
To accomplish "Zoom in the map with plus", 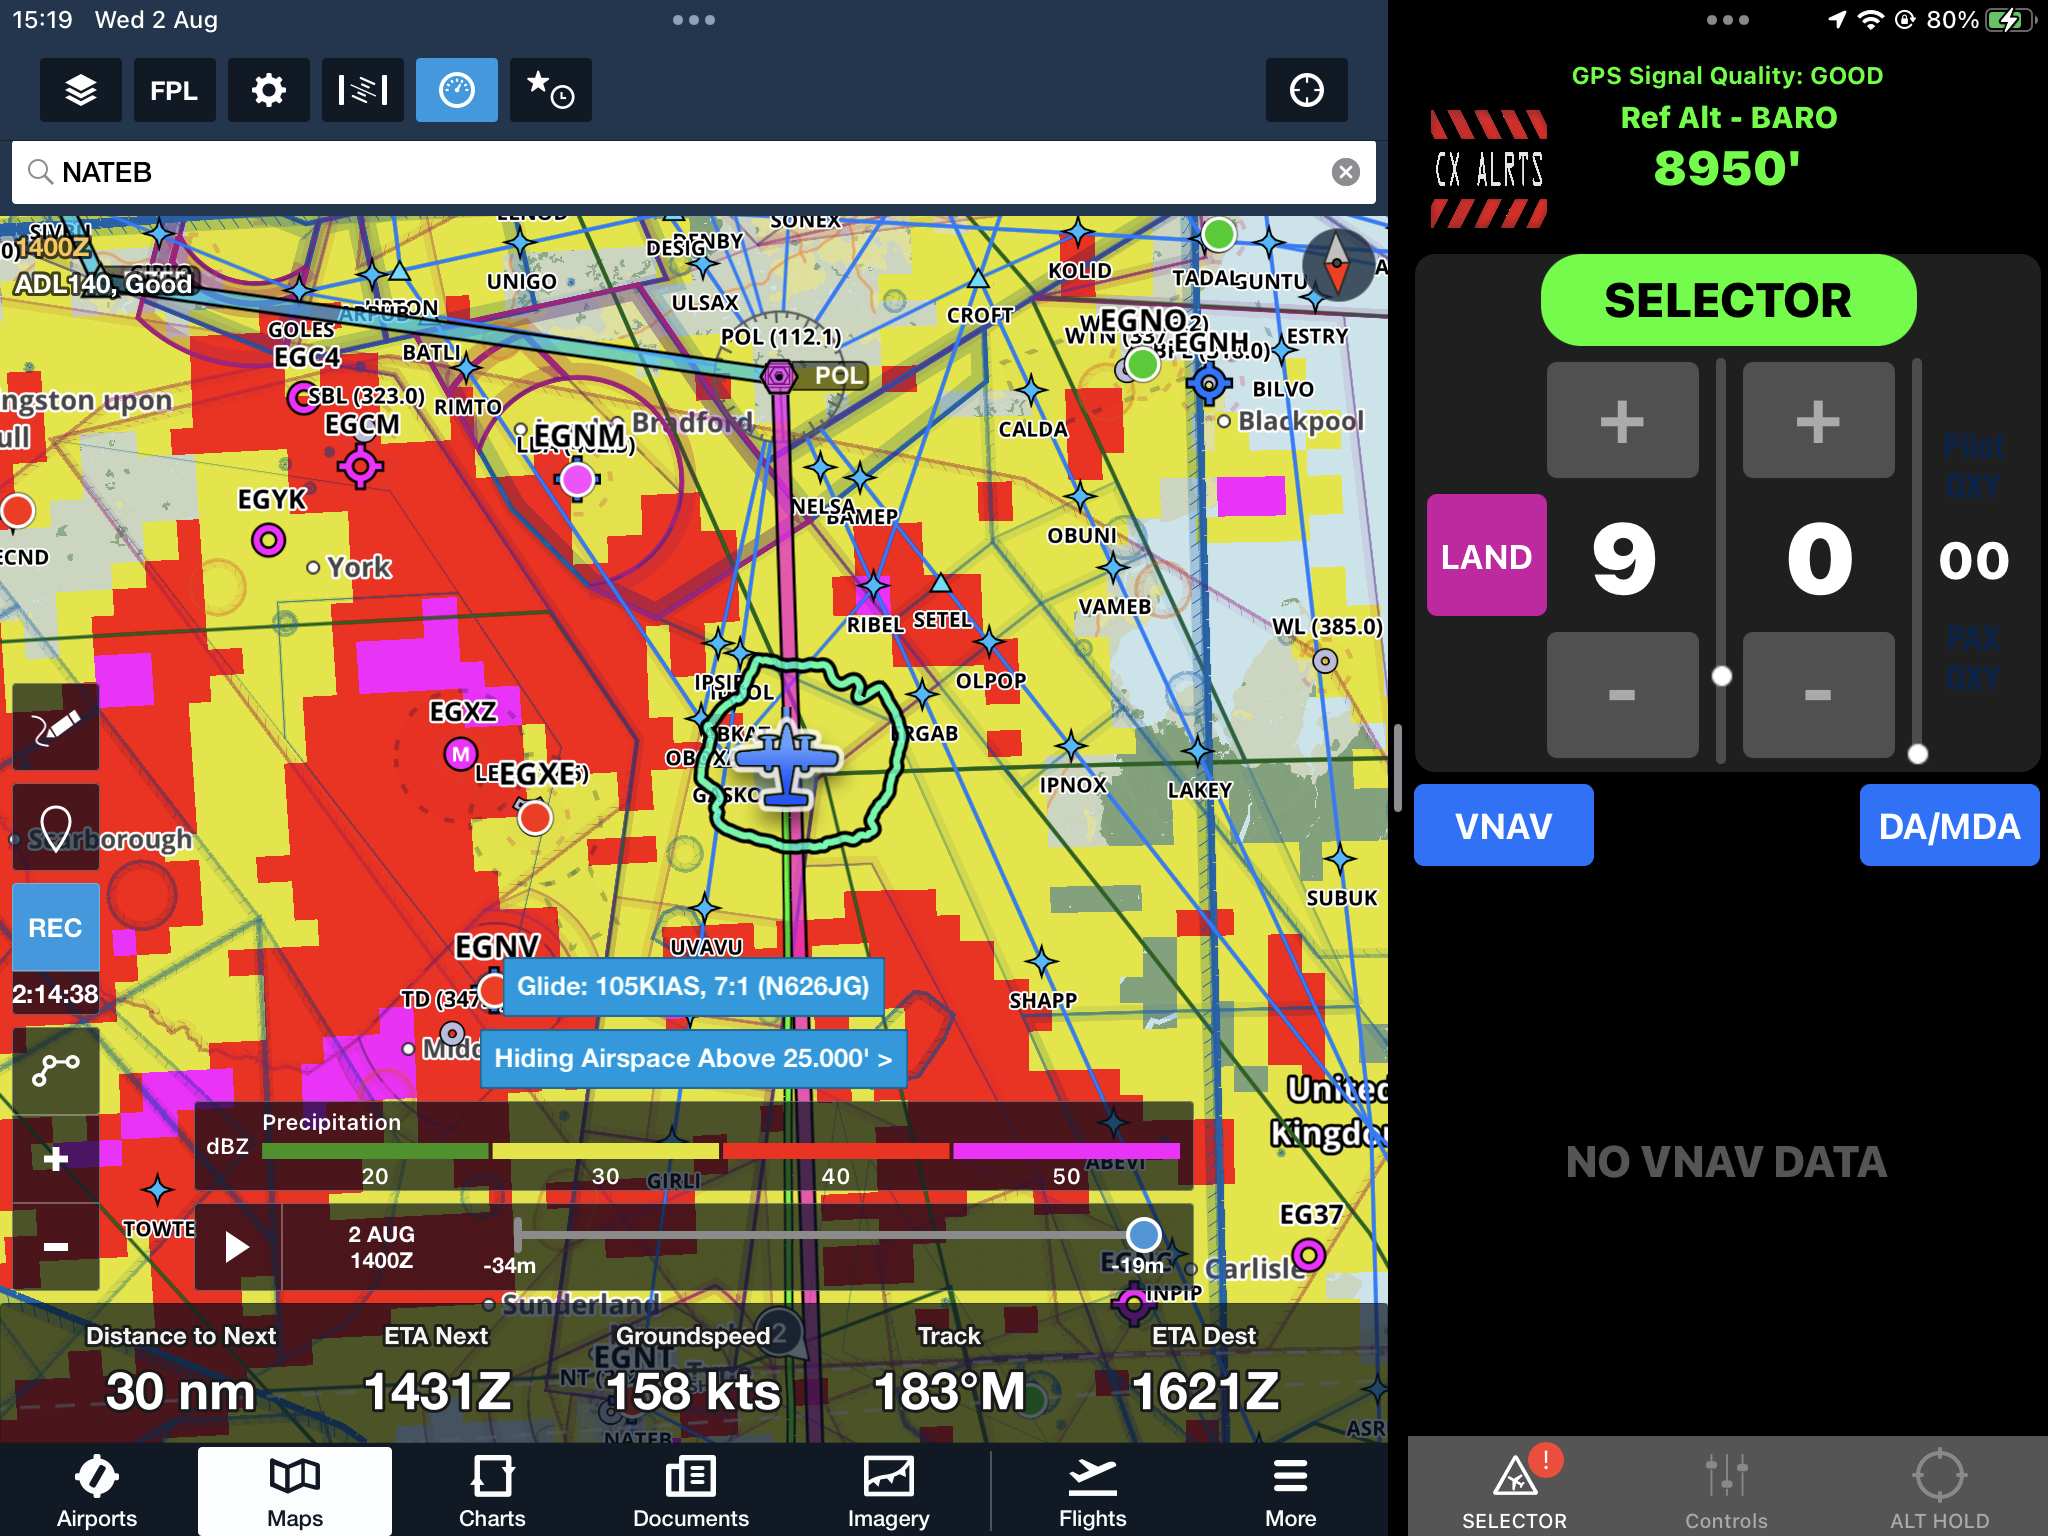I will 56,1159.
